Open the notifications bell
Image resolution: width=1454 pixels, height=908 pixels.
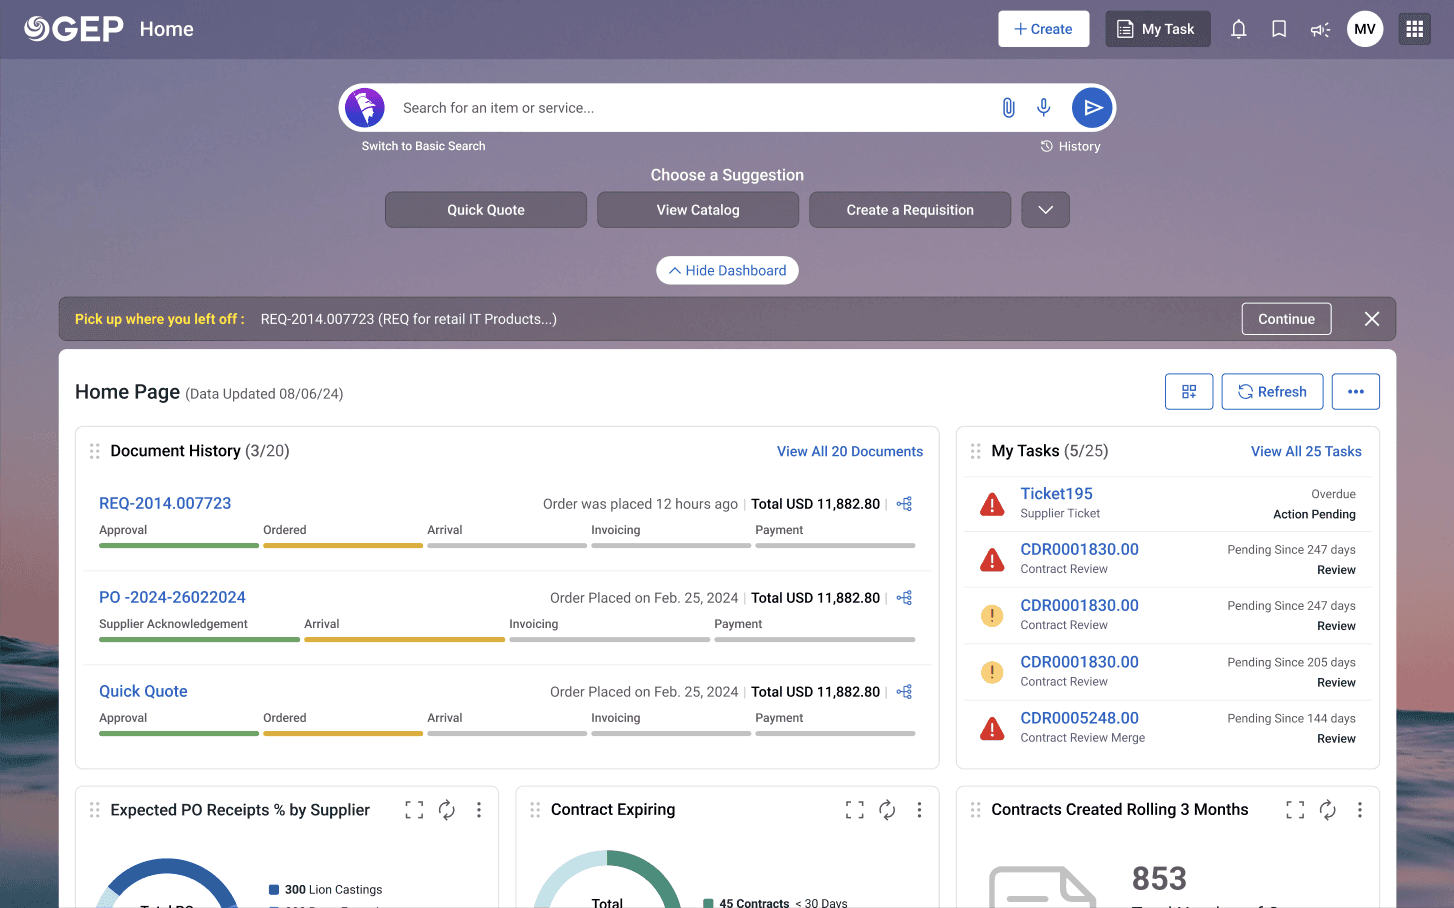[1238, 29]
